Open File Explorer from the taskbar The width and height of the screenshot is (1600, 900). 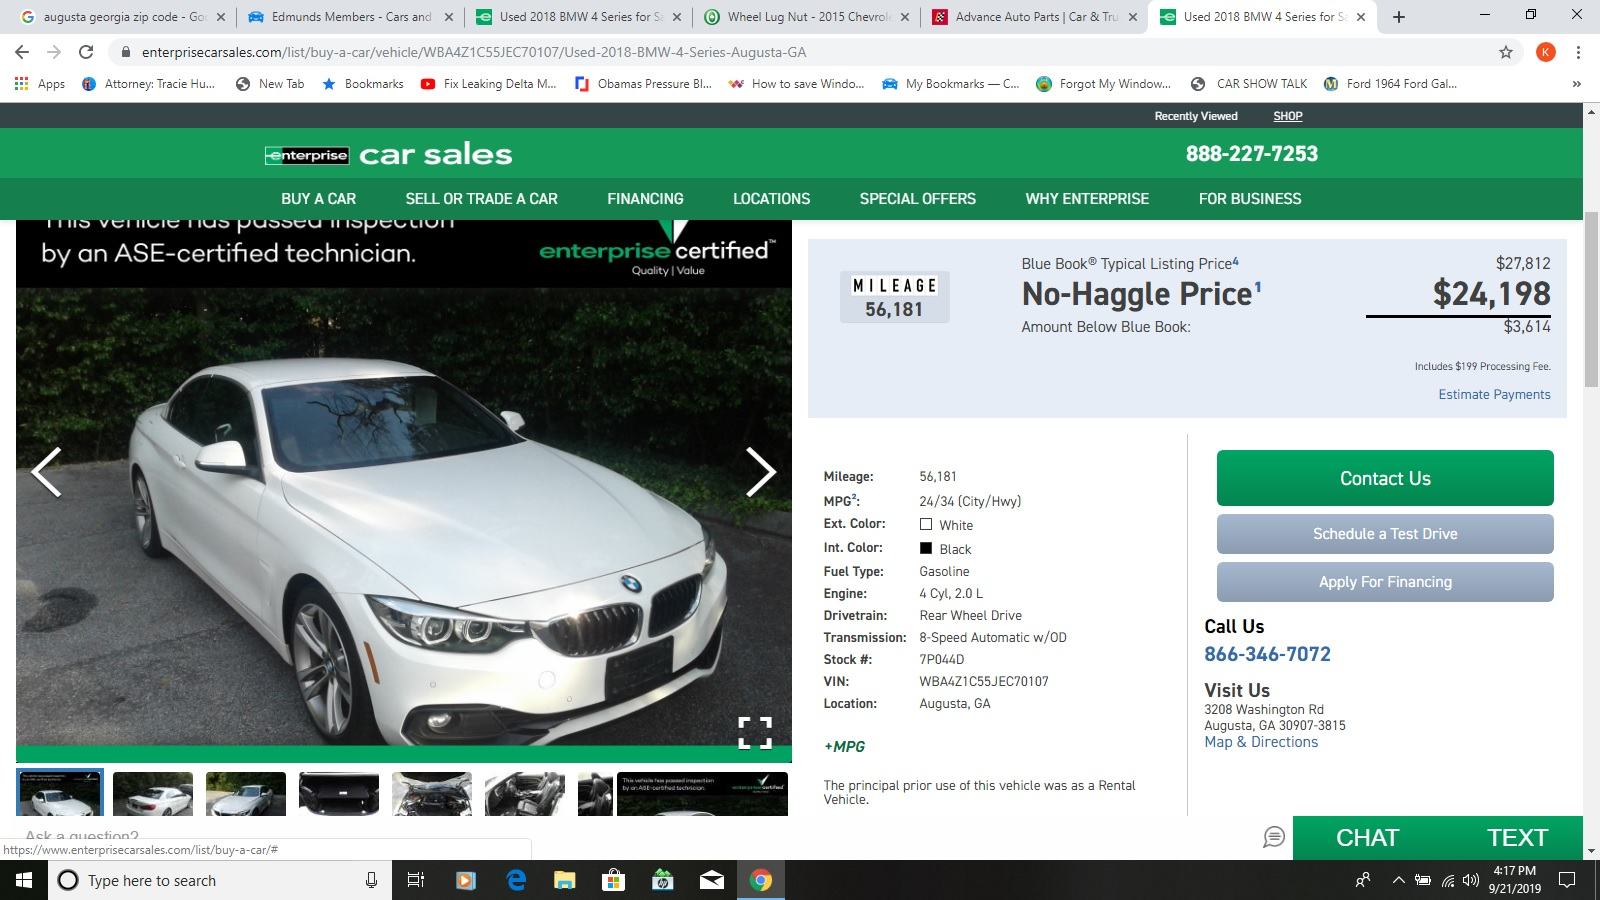(x=565, y=880)
